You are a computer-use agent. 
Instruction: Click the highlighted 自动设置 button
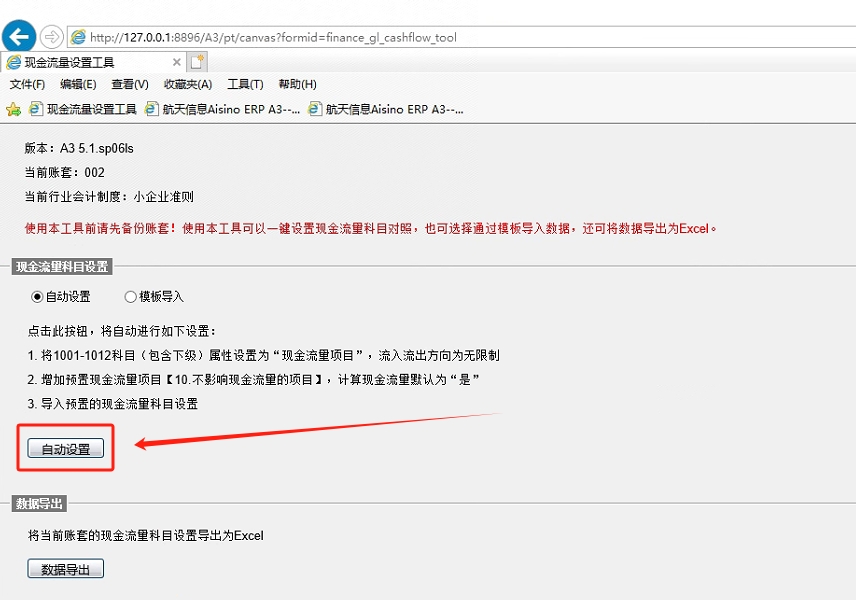64,448
